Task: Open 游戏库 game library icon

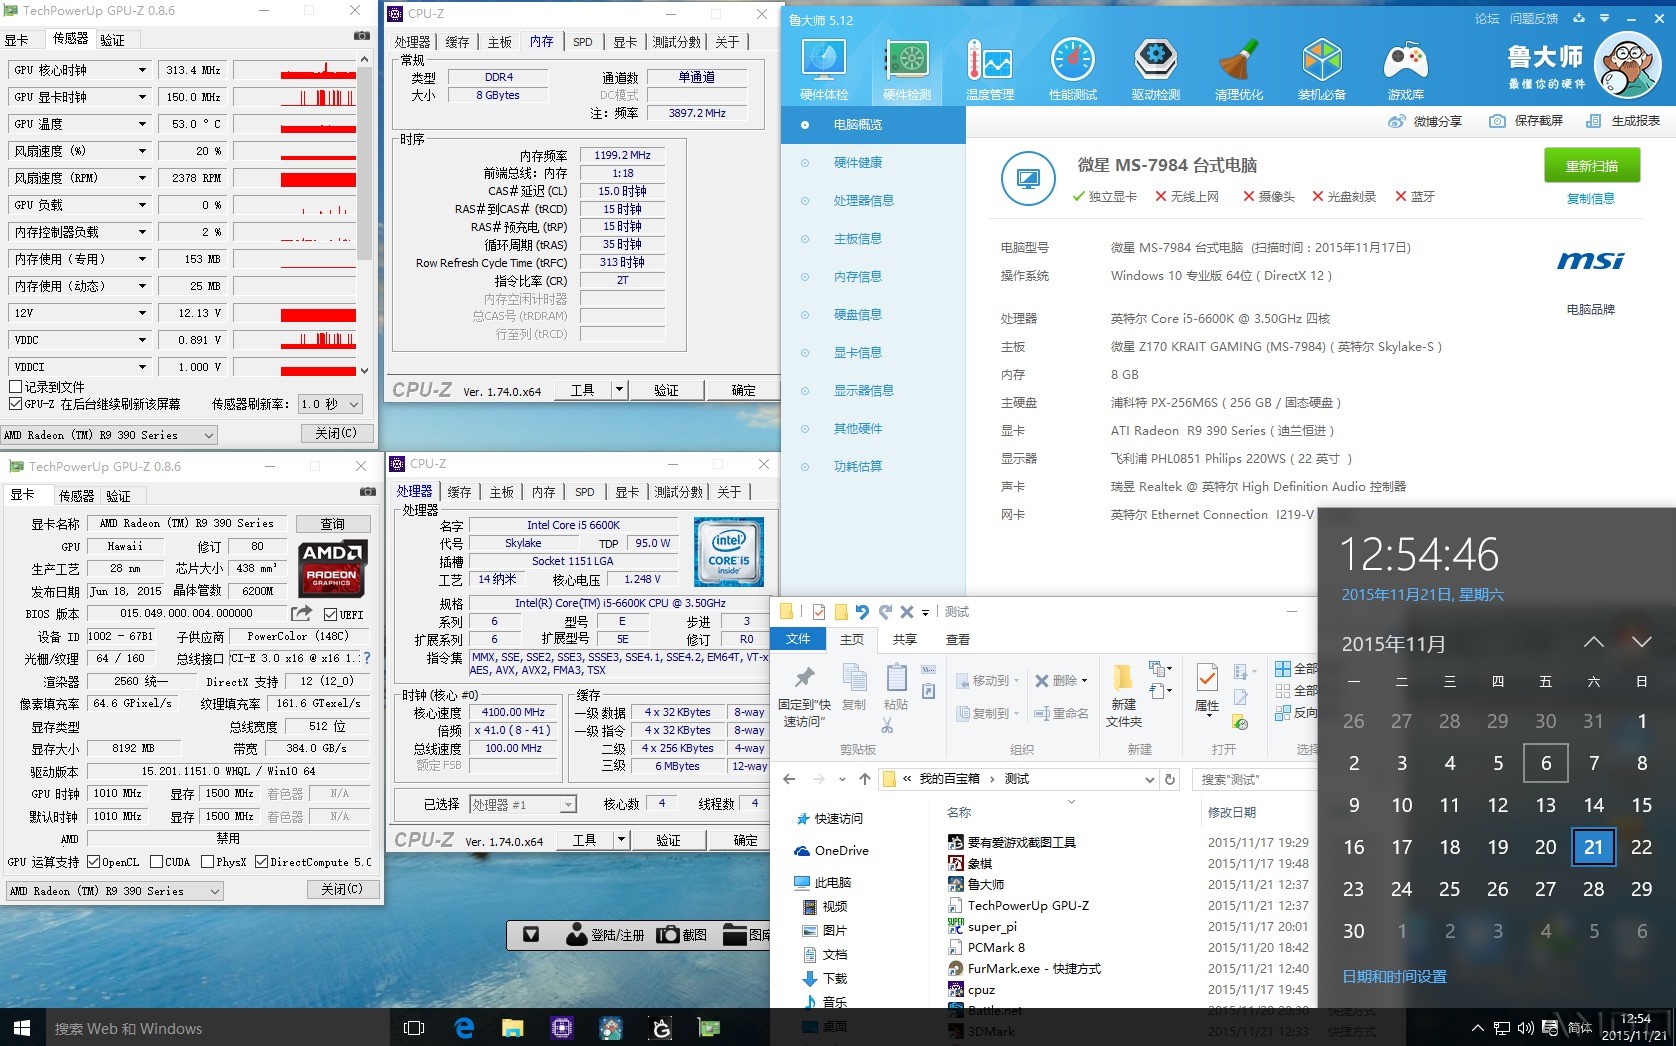Action: (x=1405, y=70)
